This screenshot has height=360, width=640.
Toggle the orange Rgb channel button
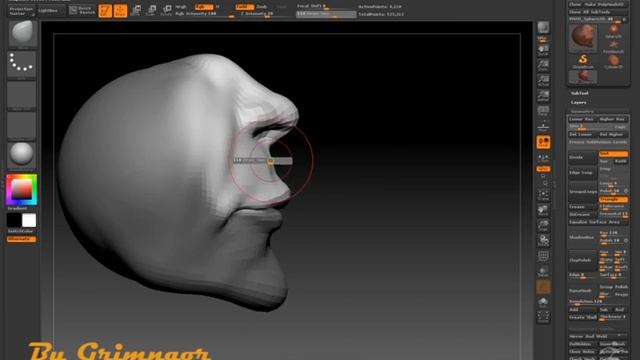coord(203,7)
